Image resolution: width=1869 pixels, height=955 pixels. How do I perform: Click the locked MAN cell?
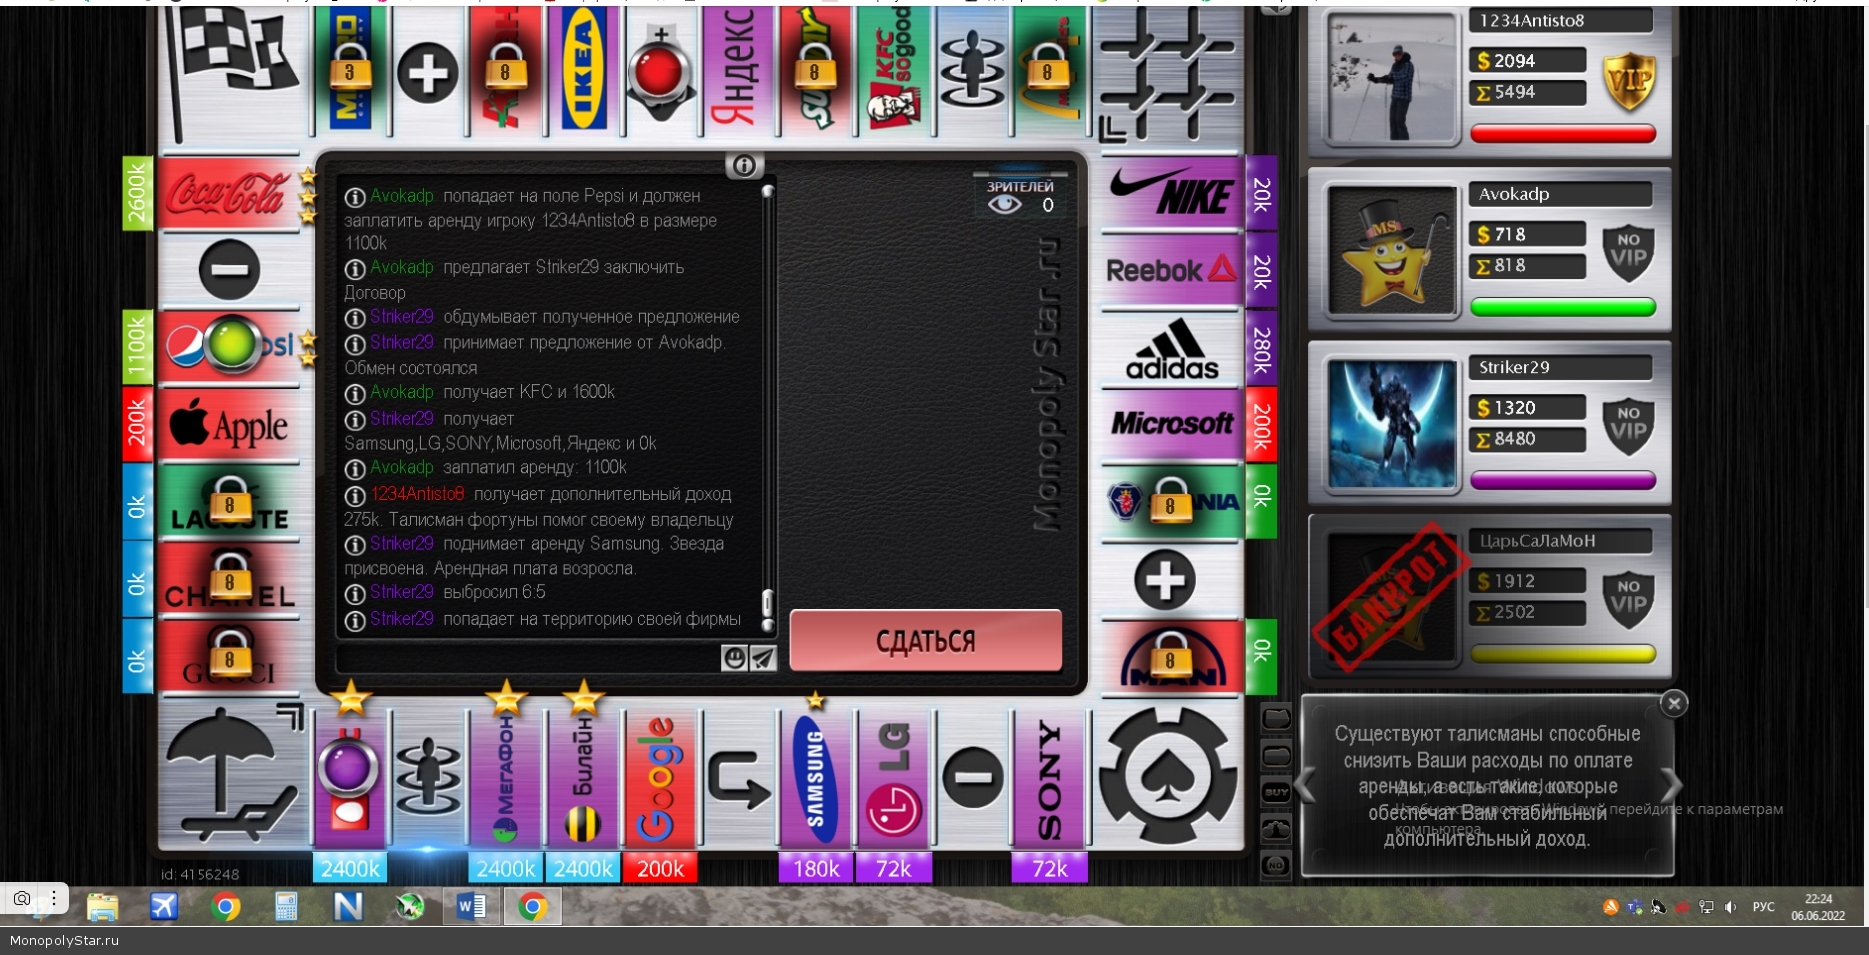(1171, 657)
